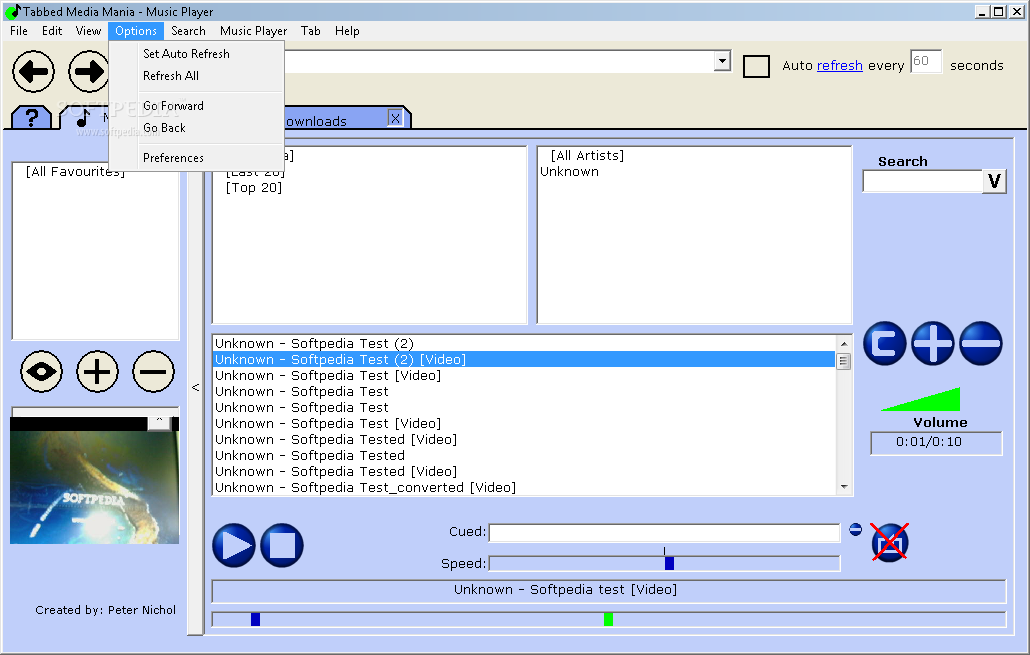Select 'Unknown - Softpedia Test_converted [Video]' row
1030x655 pixels.
[x=524, y=487]
